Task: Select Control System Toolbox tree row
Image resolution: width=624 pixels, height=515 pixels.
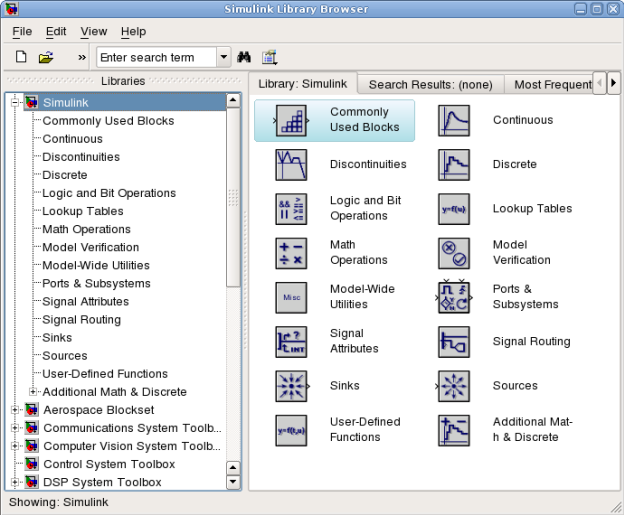Action: click(109, 464)
